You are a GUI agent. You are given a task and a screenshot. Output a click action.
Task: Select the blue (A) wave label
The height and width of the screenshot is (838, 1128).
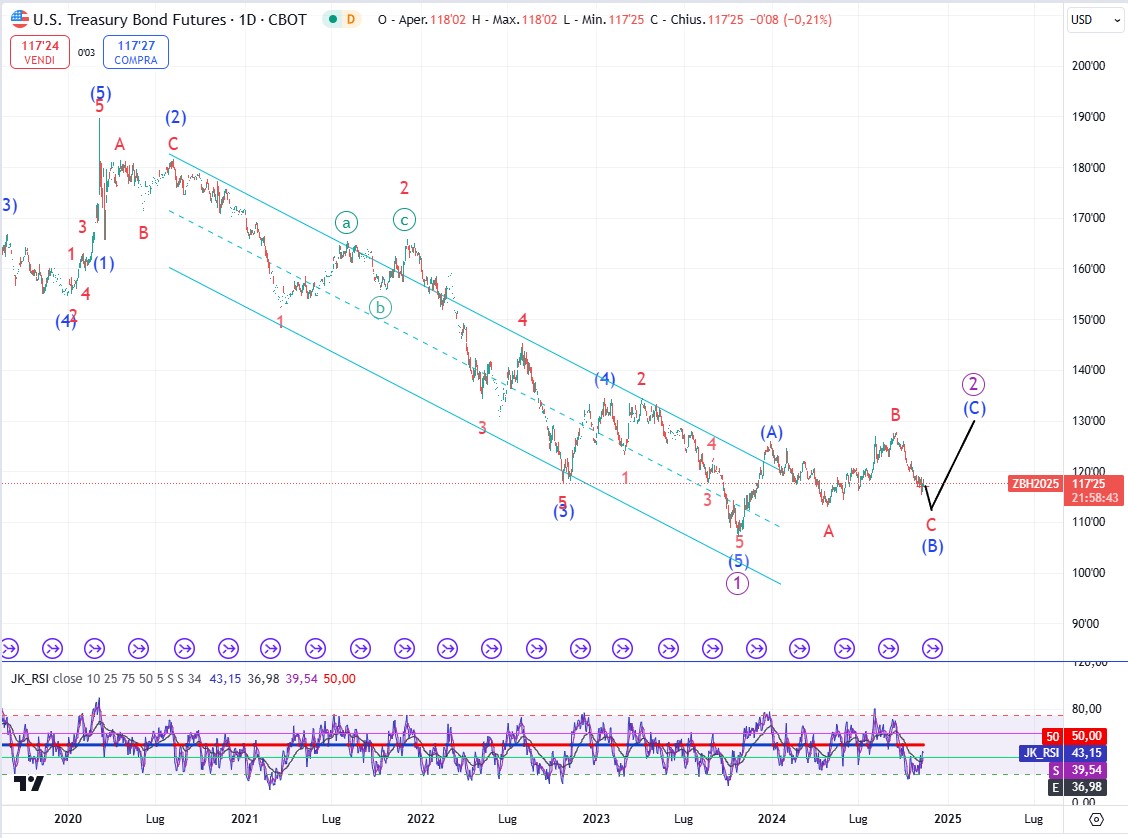771,432
